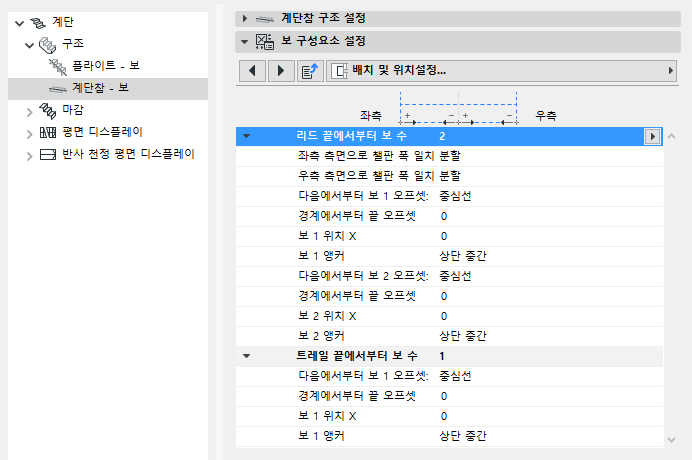
Task: Click the 우측 label of the diagram
Action: pos(546,116)
